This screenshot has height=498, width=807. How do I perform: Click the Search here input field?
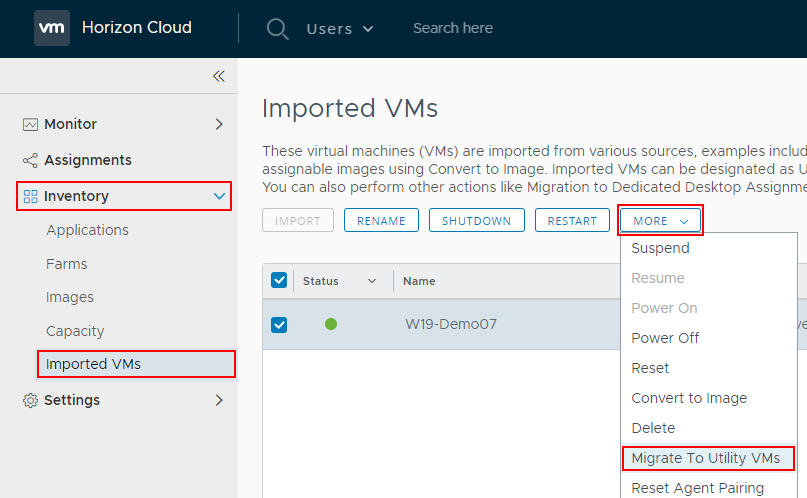click(500, 28)
